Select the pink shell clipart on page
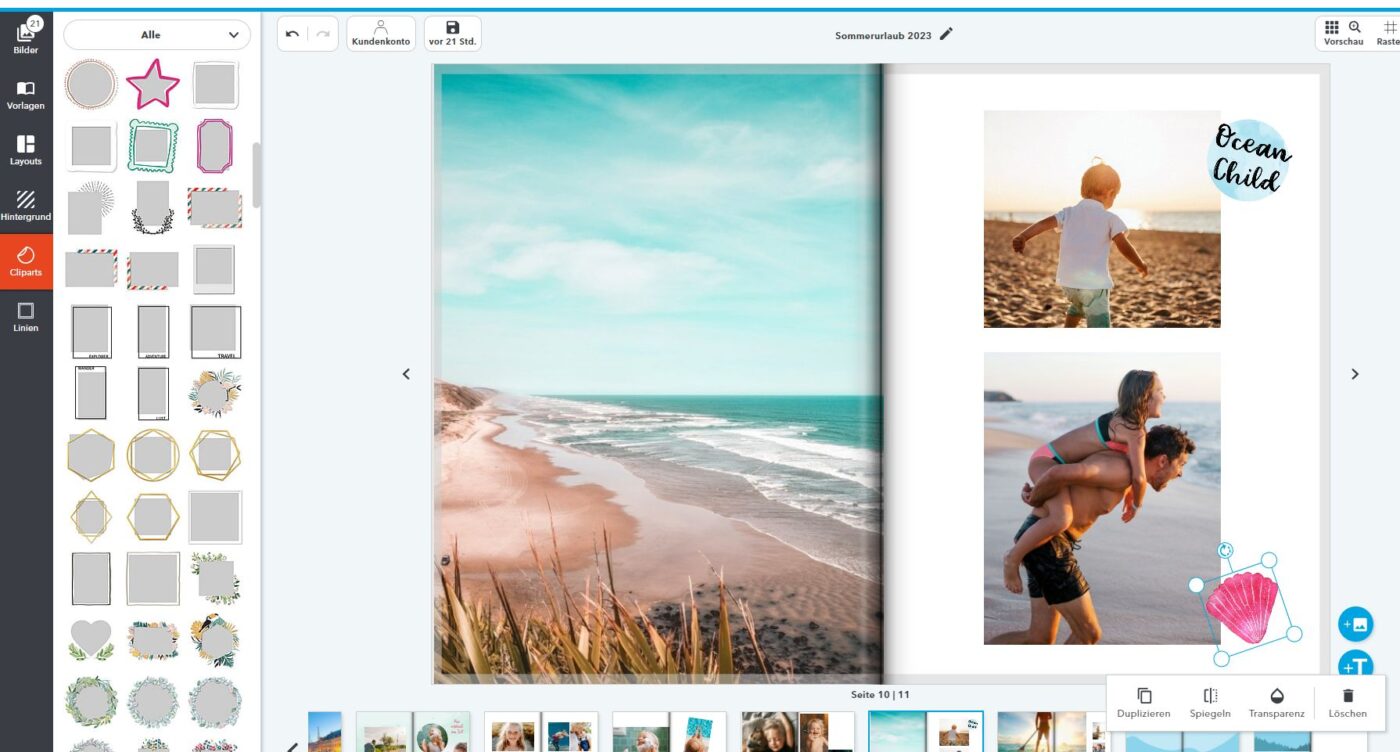The image size is (1400, 752). tap(1243, 608)
